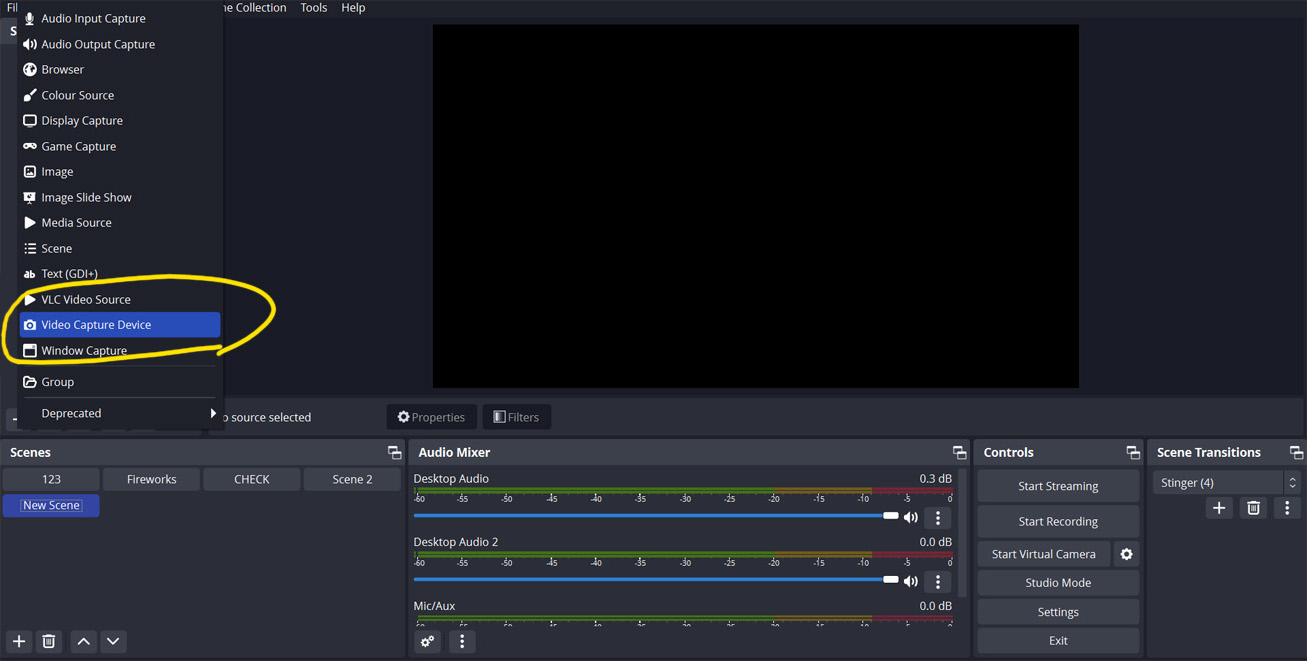Click Start Recording button
The height and width of the screenshot is (661, 1307).
coord(1058,521)
